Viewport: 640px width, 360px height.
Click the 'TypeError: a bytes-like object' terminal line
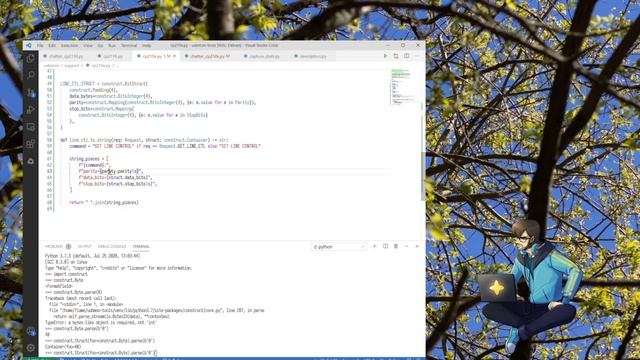pyautogui.click(x=101, y=322)
